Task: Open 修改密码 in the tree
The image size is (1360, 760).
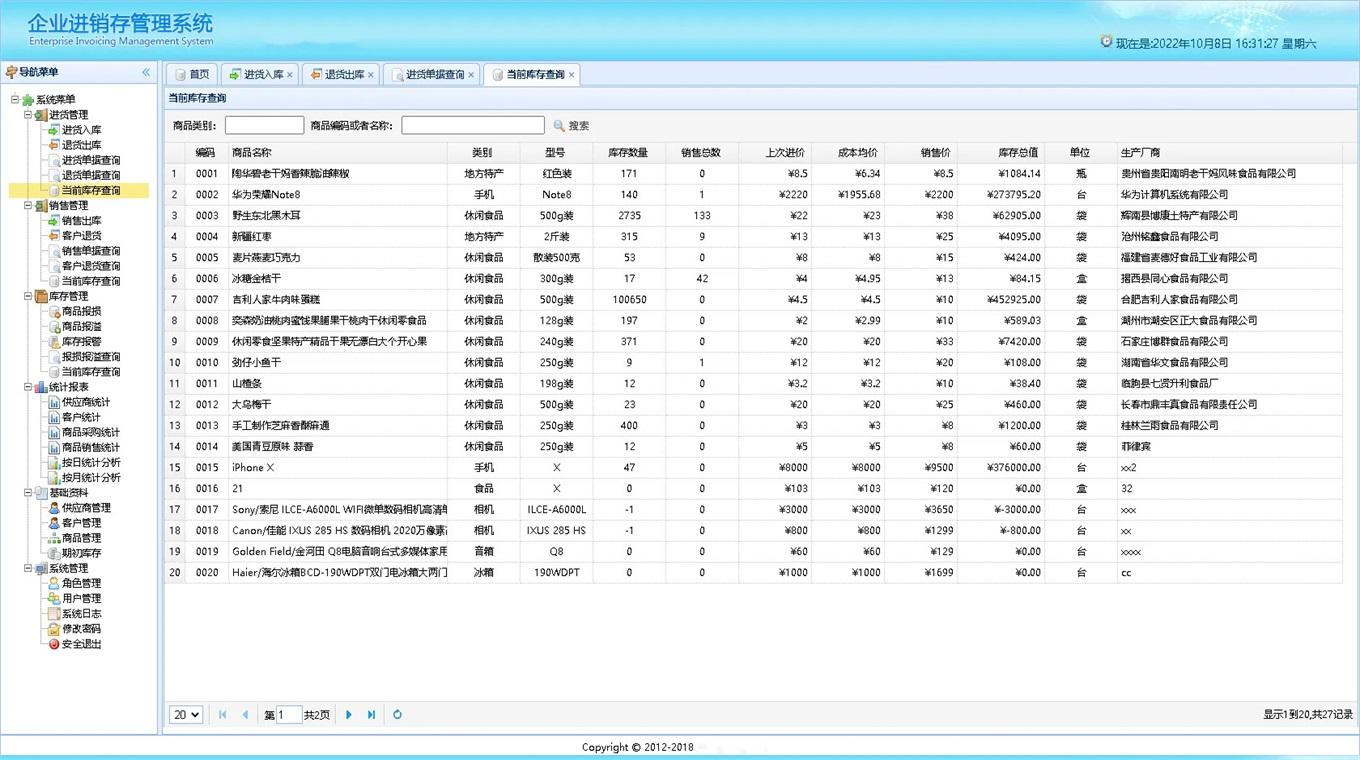Action: coord(81,629)
